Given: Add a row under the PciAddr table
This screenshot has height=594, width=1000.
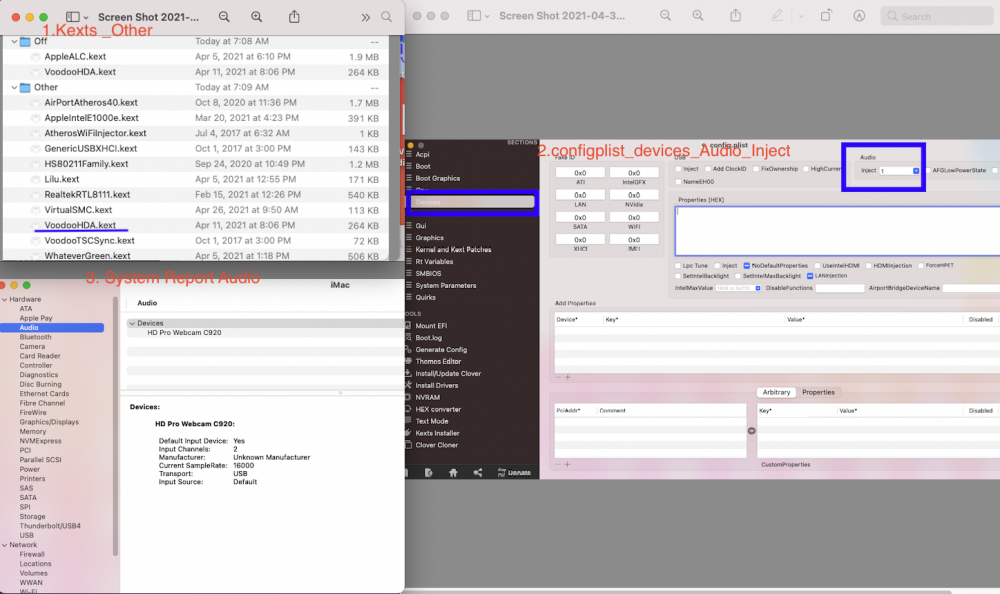Looking at the screenshot, I should (x=567, y=464).
